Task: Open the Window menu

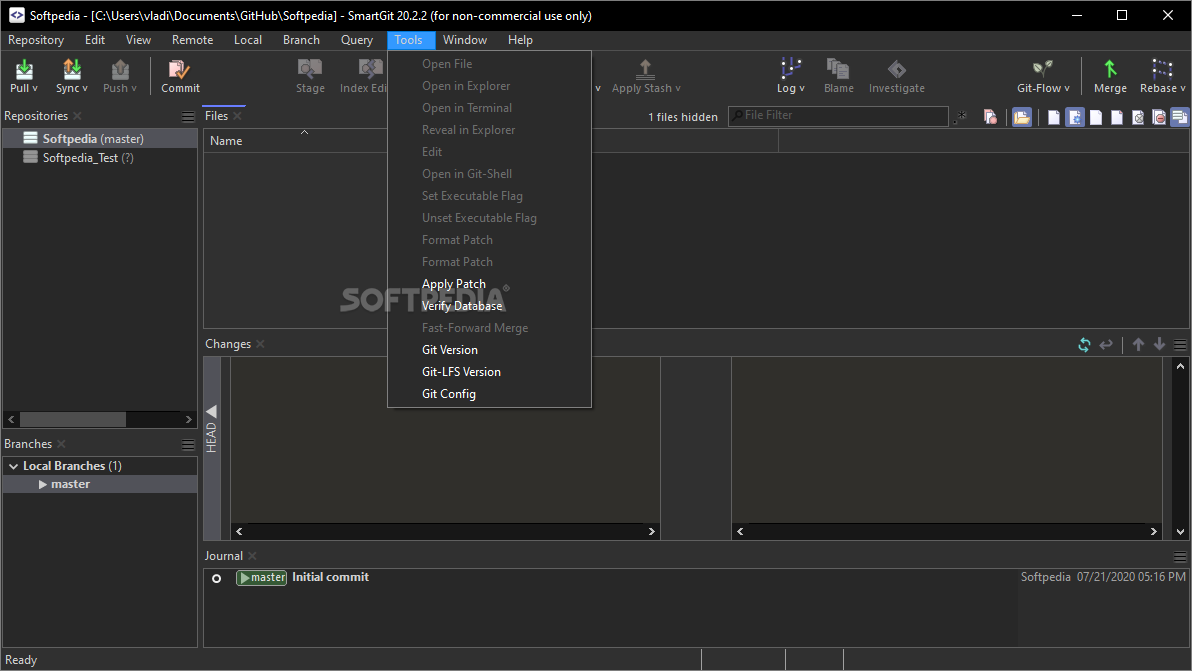Action: (464, 40)
